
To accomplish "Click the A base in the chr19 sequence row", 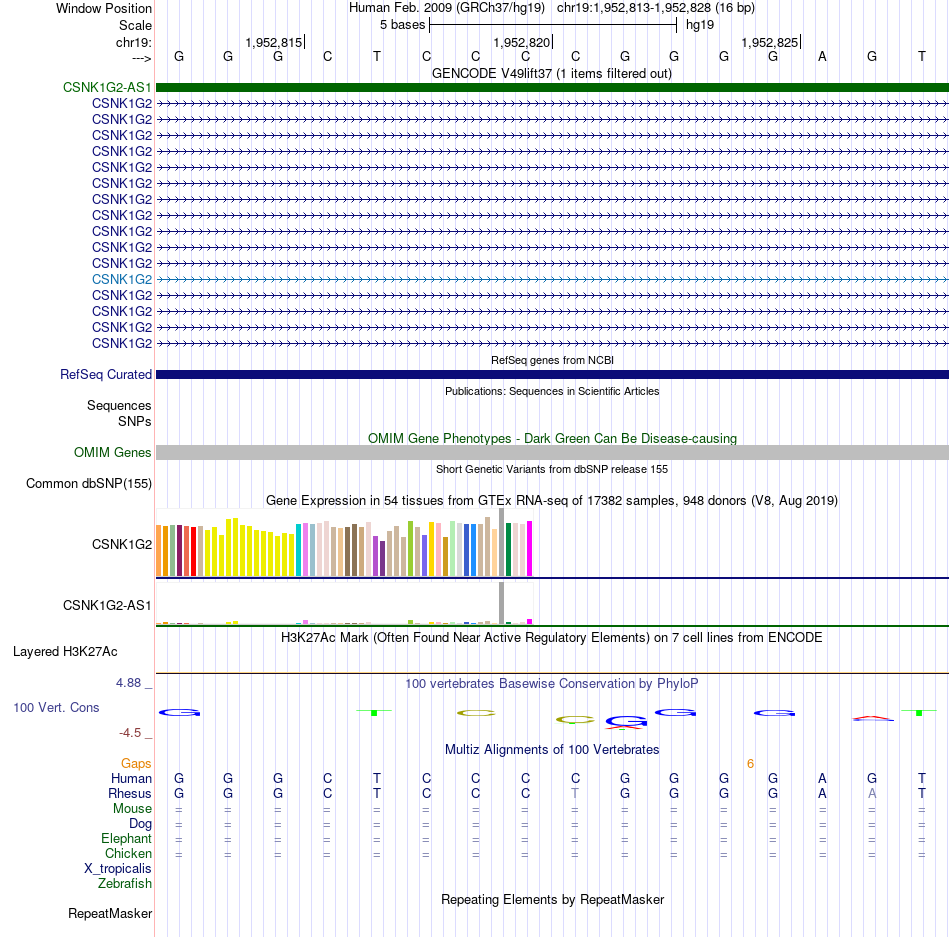I will coord(822,56).
